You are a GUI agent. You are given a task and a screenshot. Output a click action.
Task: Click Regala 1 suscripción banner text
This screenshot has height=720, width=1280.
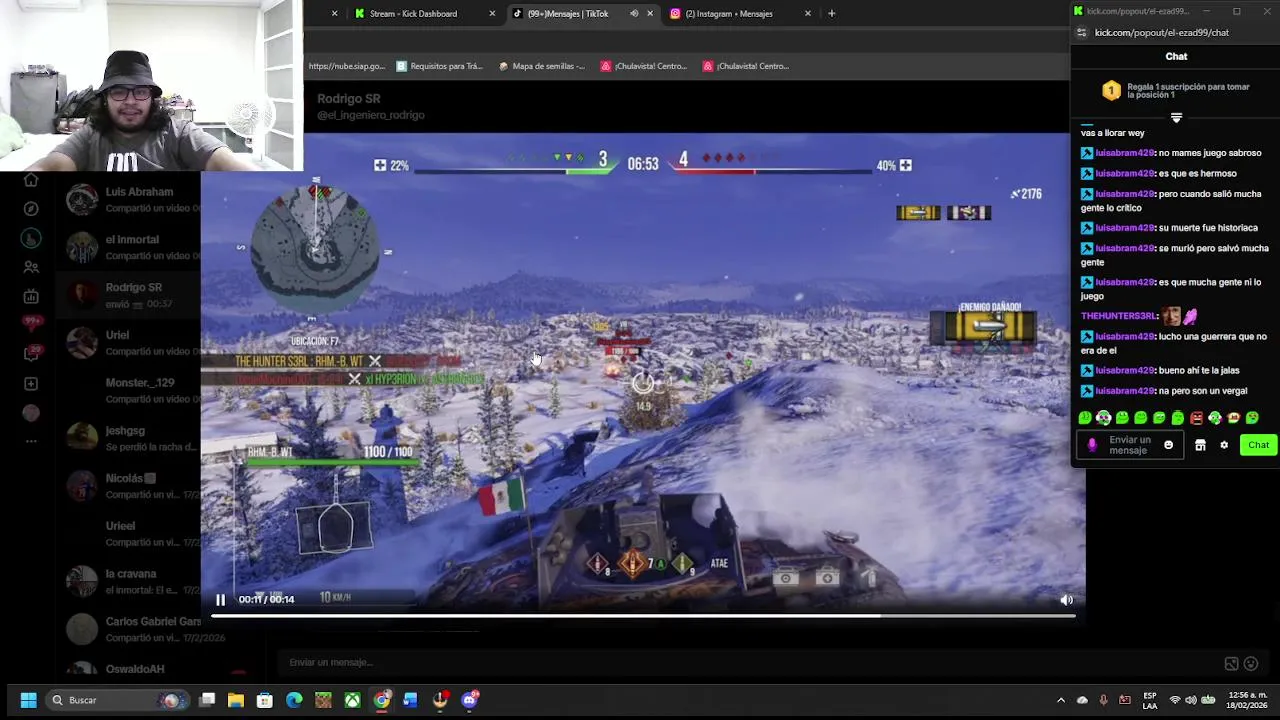(1188, 91)
